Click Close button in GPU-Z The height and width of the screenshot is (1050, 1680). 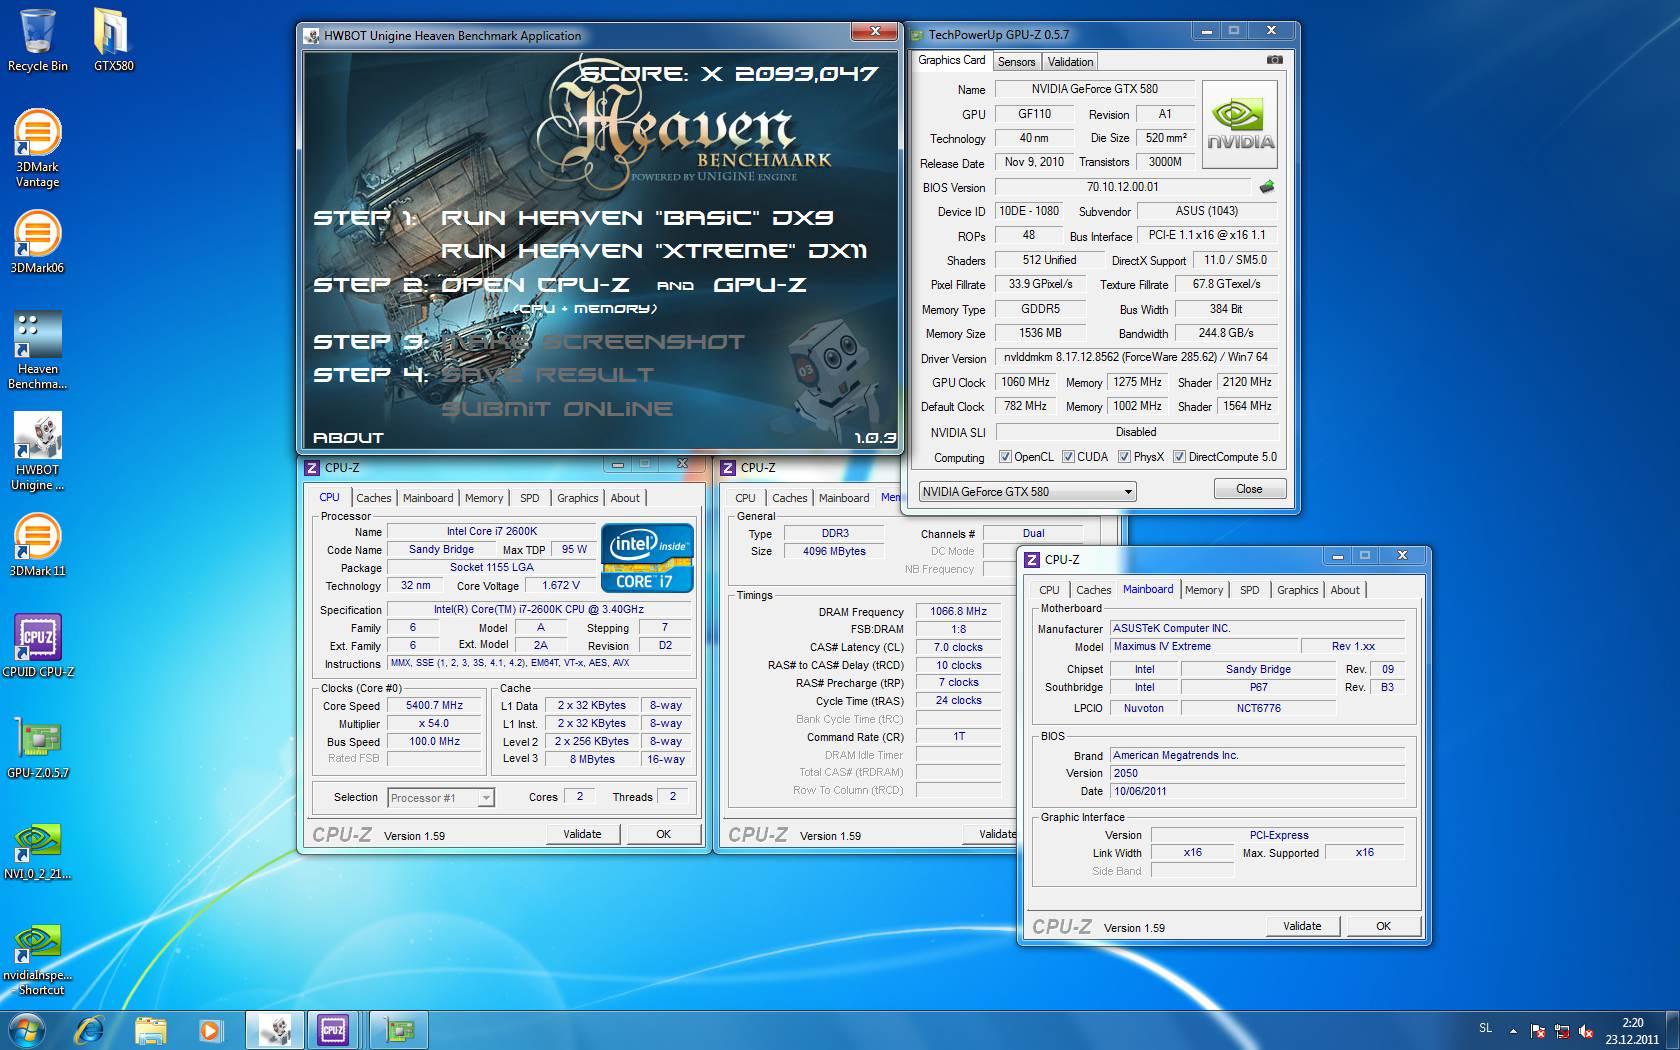[x=1249, y=489]
